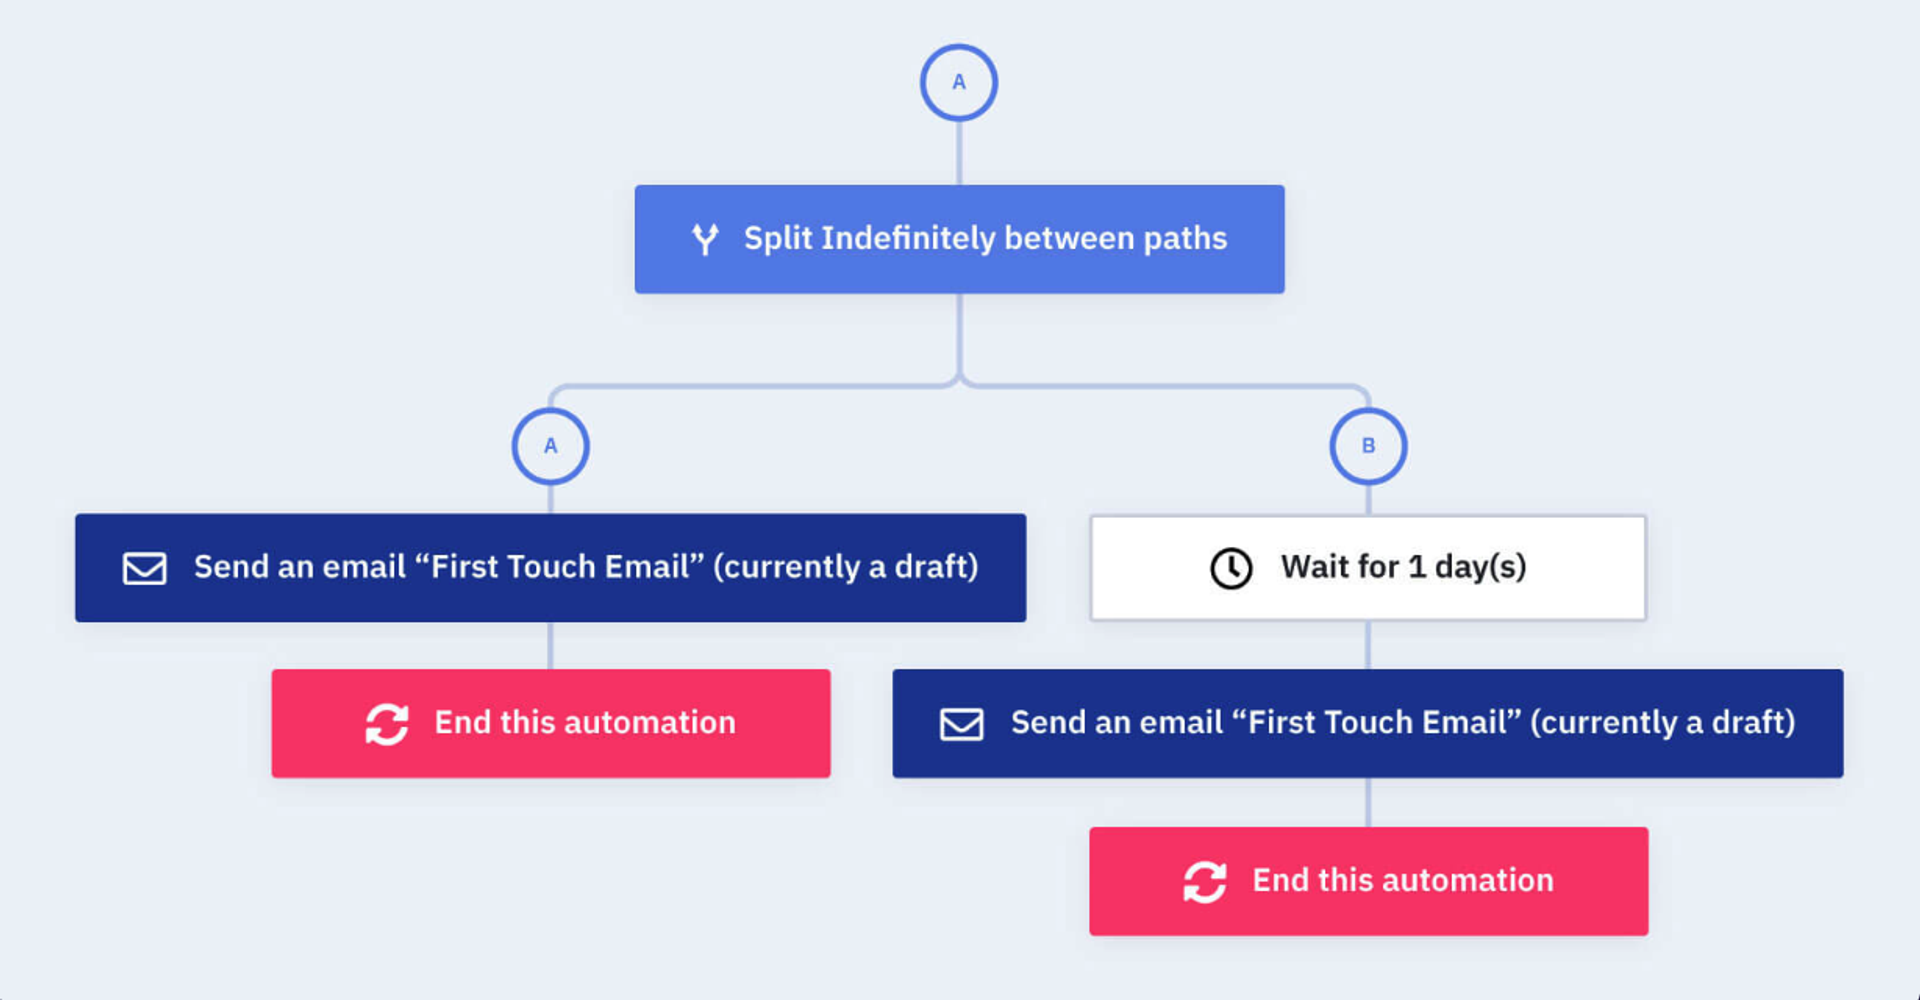Open the "Split Indefinitely between paths" action
This screenshot has height=1000, width=1920.
984,239
